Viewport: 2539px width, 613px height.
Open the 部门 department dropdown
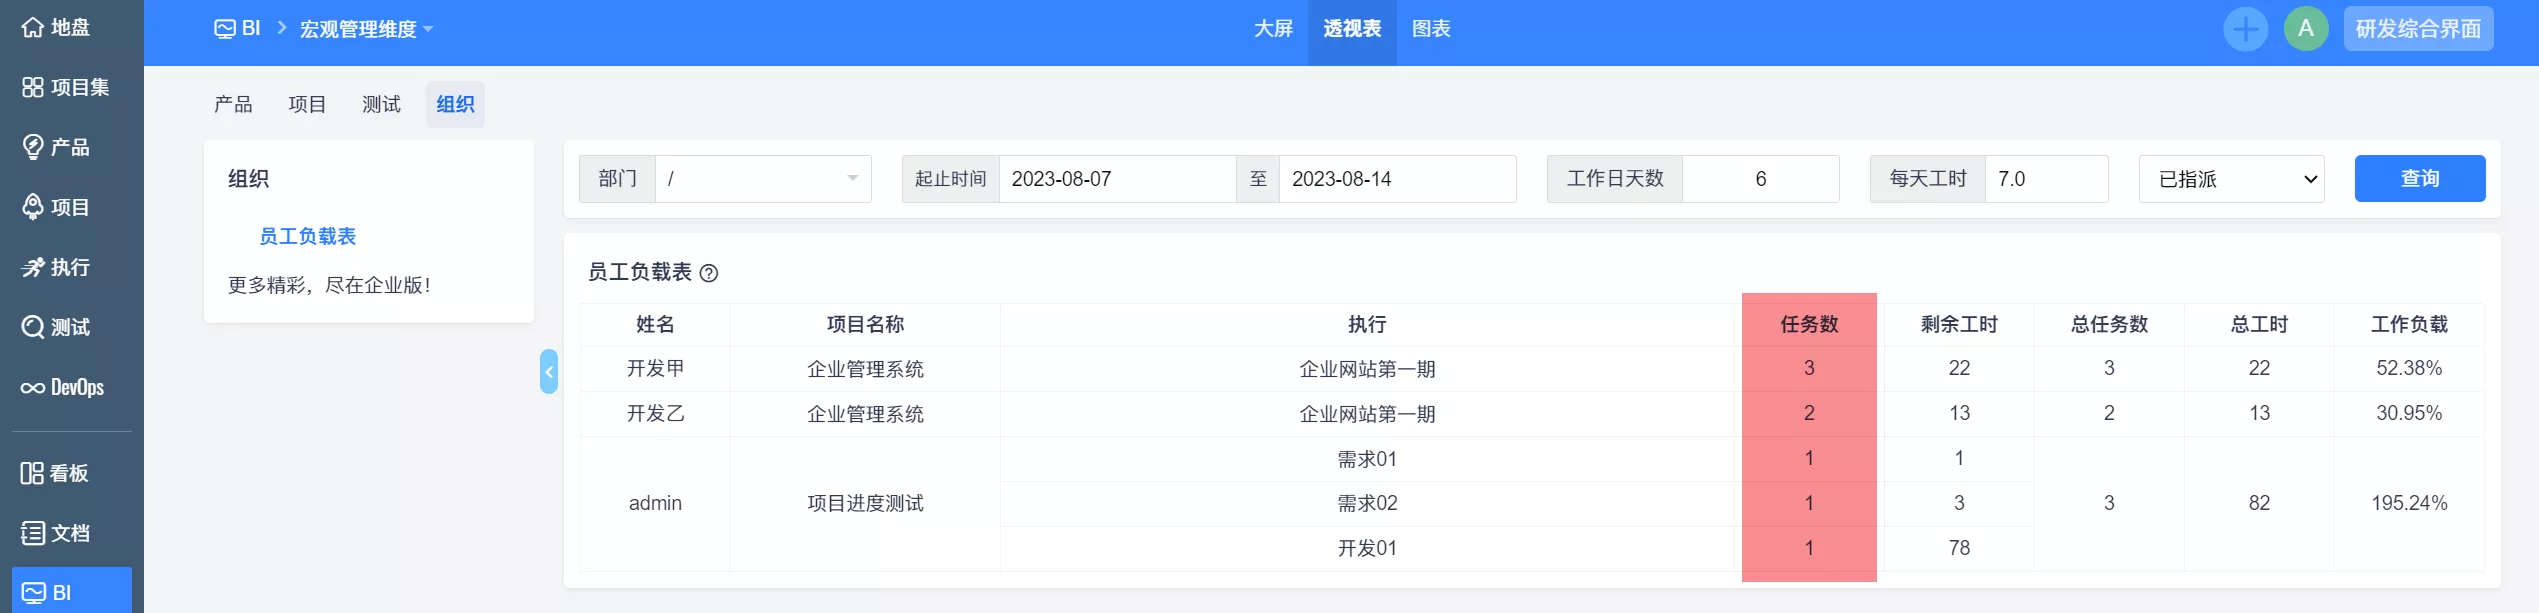click(763, 179)
